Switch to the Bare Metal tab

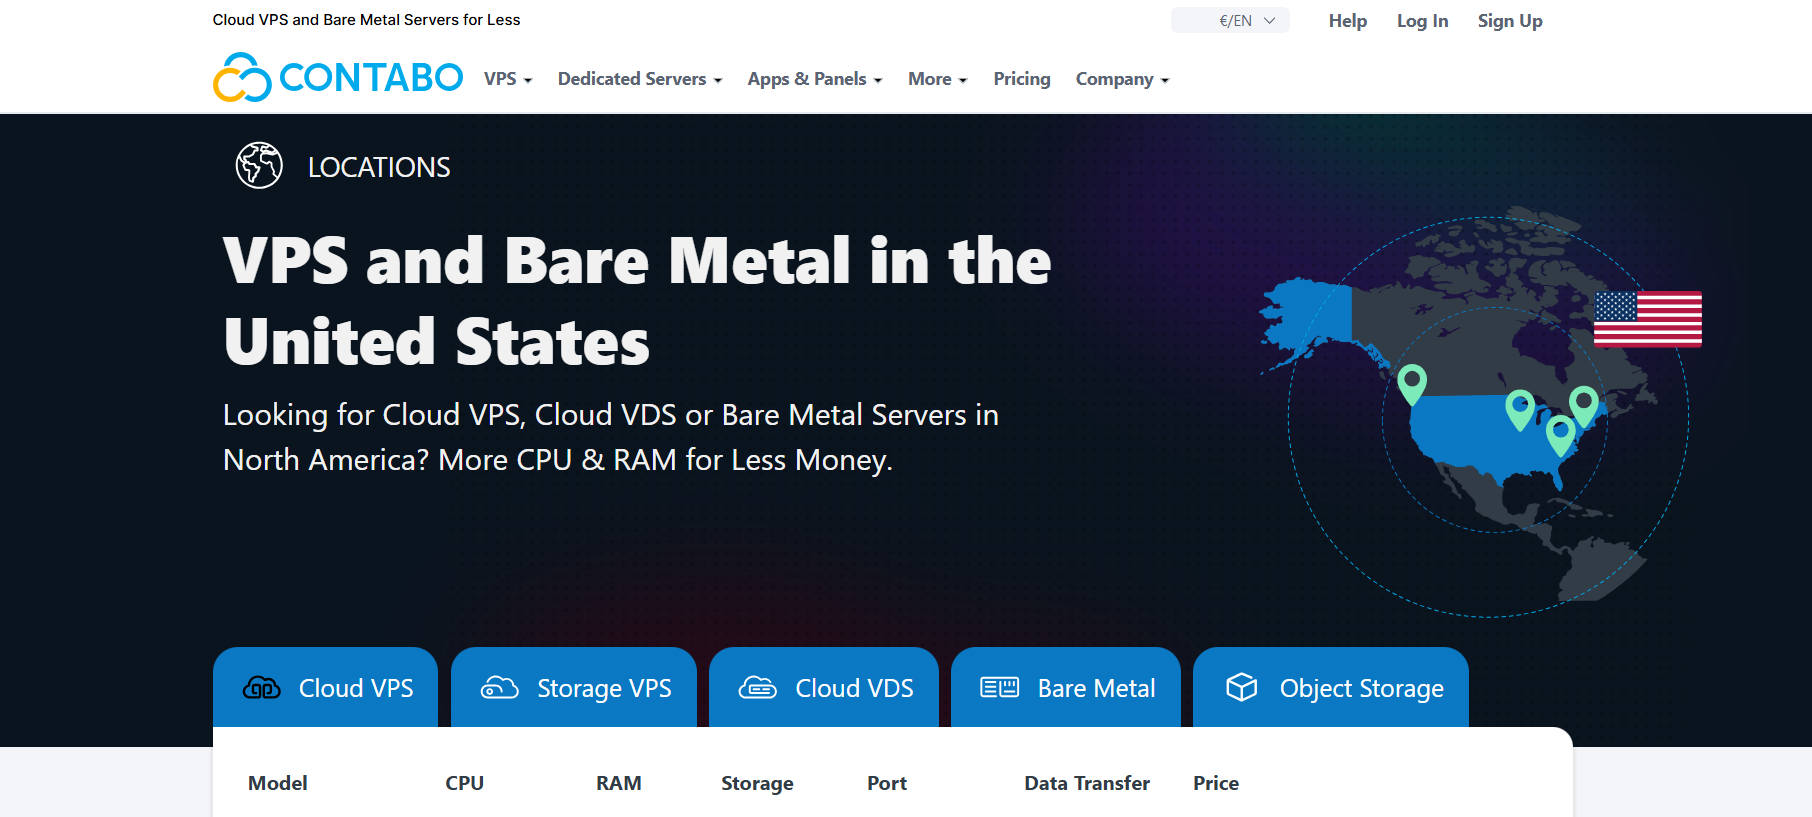click(1066, 687)
